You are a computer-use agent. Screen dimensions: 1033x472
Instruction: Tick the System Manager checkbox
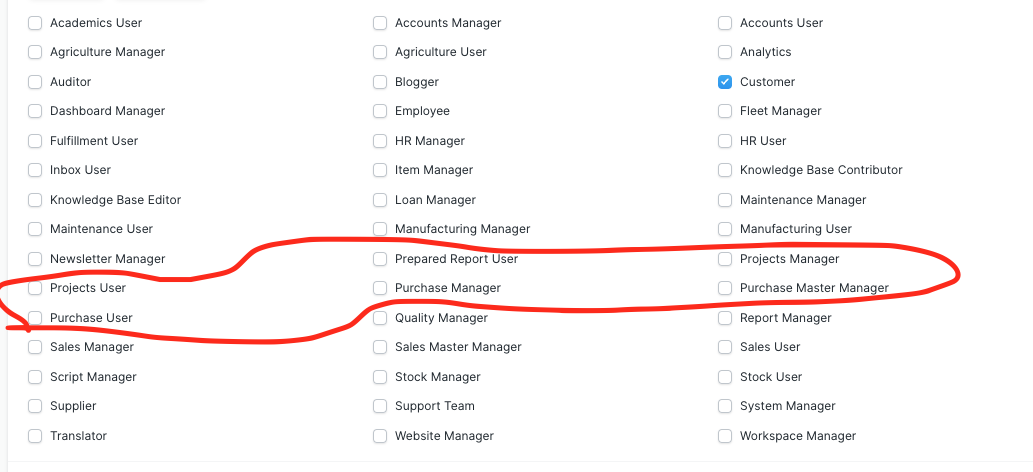pos(725,406)
